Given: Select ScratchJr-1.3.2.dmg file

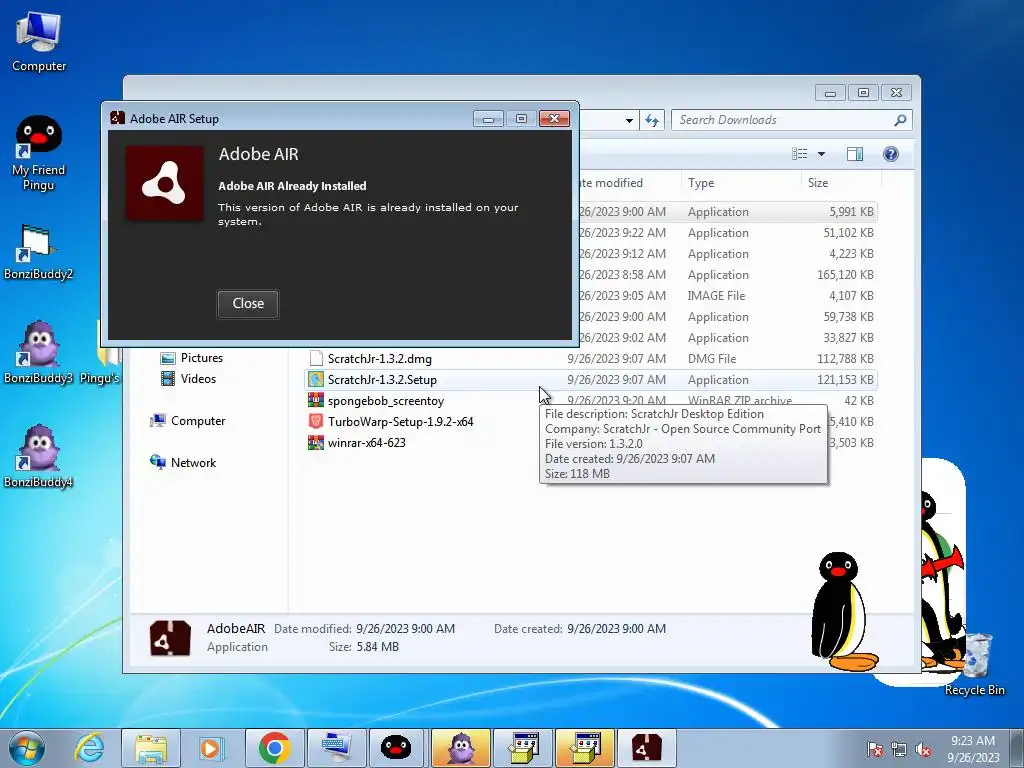Looking at the screenshot, I should [x=590, y=359].
